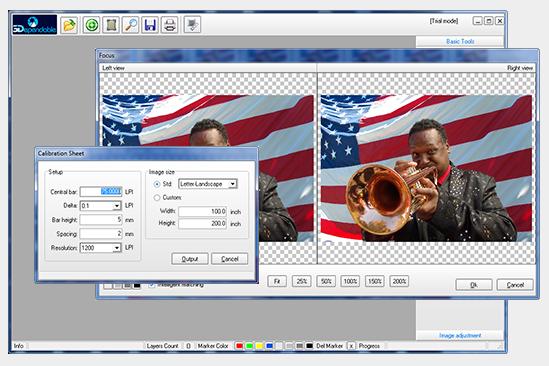This screenshot has height=366, width=549.
Task: Open the Resolution 1200 dropdown
Action: [100, 248]
